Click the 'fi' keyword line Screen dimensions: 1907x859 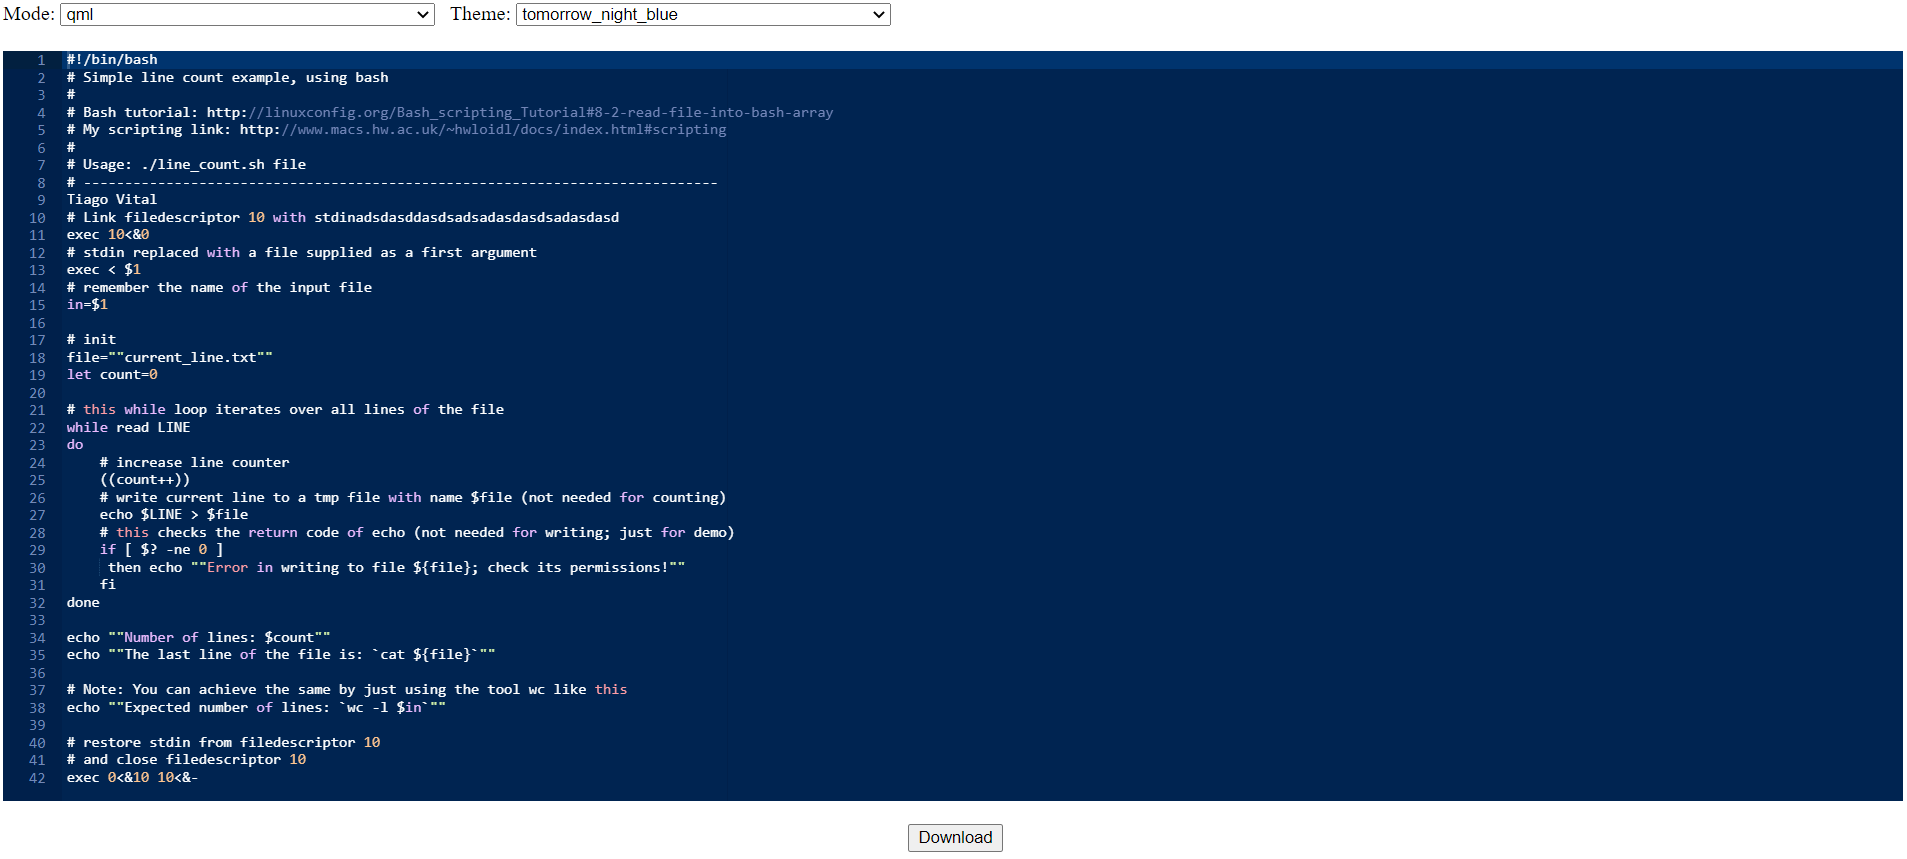108,585
